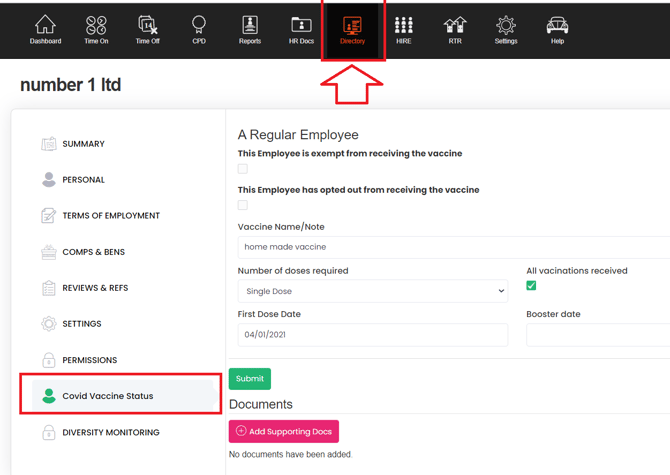Expand the Number of doses required dropdown
670x475 pixels.
[372, 291]
